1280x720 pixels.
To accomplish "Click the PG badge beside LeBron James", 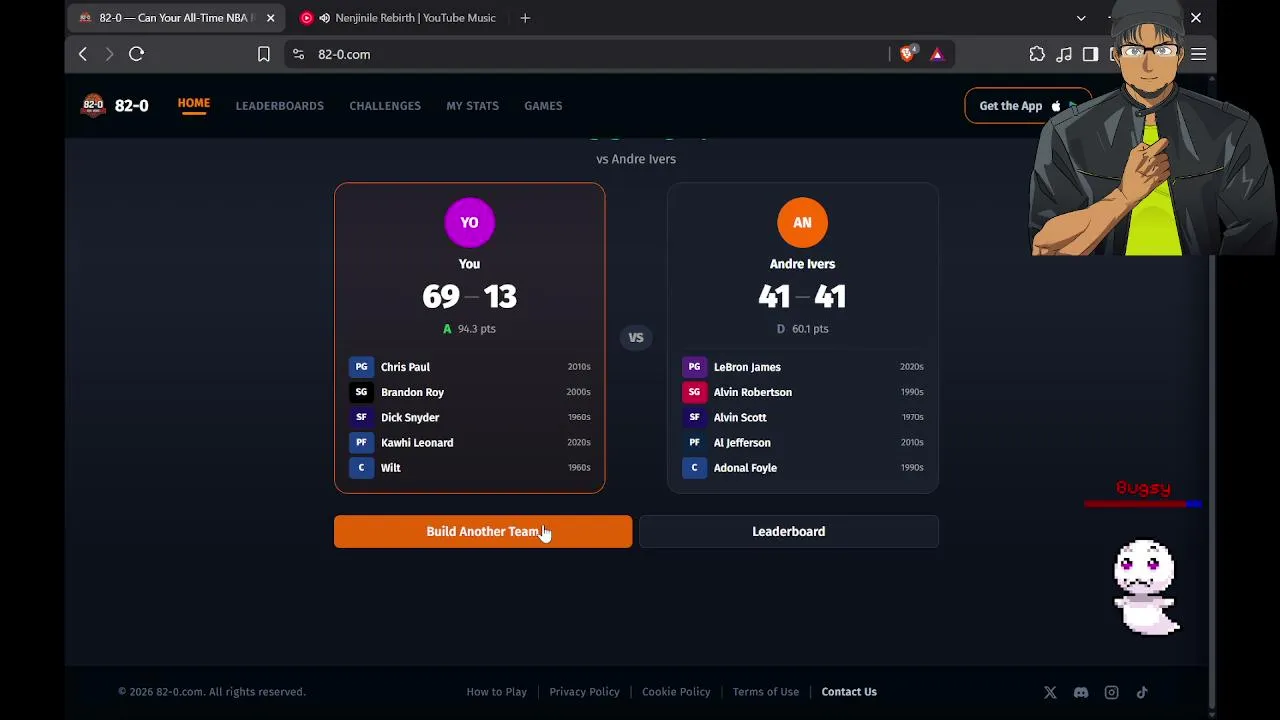I will click(x=694, y=367).
